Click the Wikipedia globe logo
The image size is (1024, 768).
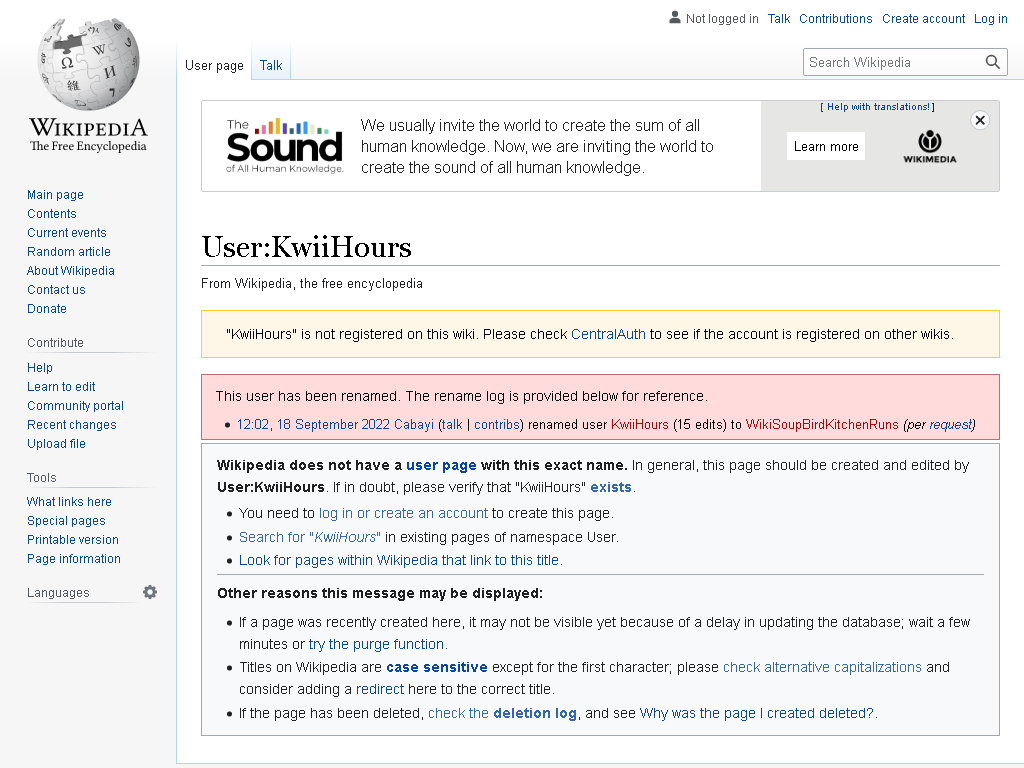[88, 64]
